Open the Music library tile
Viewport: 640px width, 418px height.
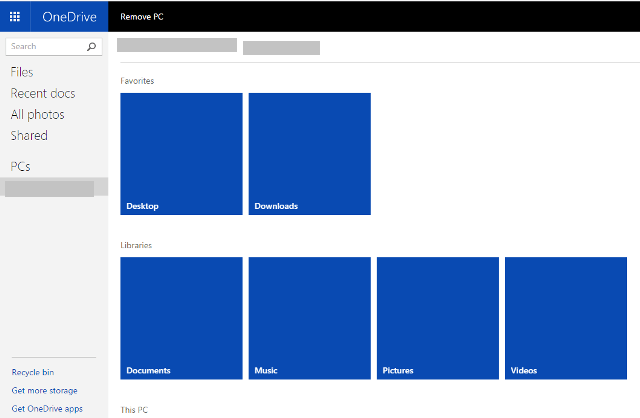[310, 318]
